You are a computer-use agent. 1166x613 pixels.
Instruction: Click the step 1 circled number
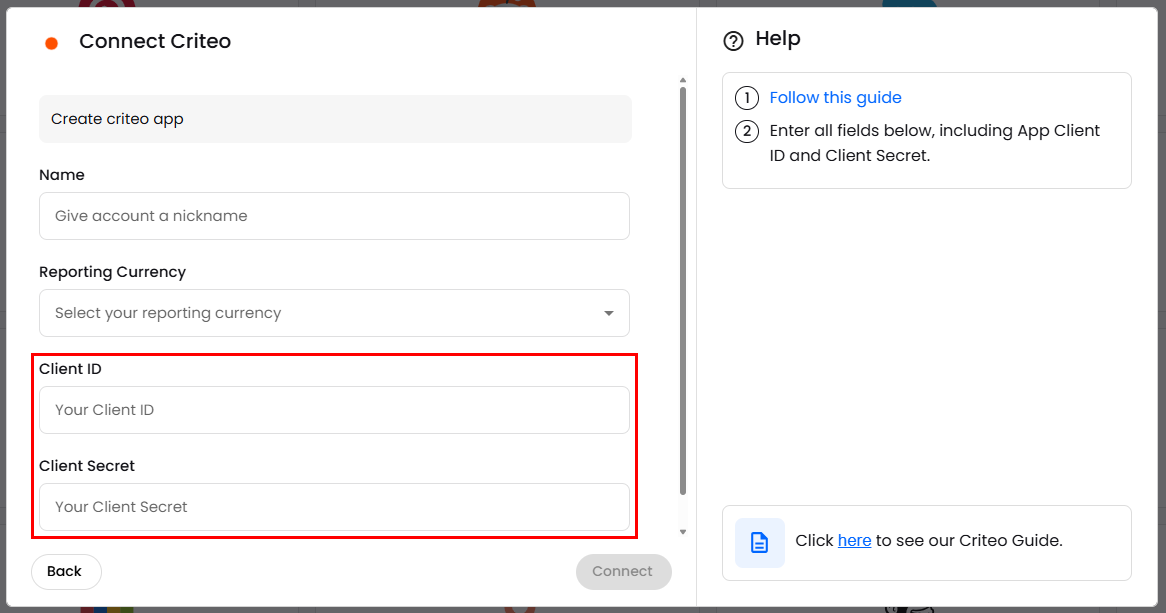[x=746, y=98]
